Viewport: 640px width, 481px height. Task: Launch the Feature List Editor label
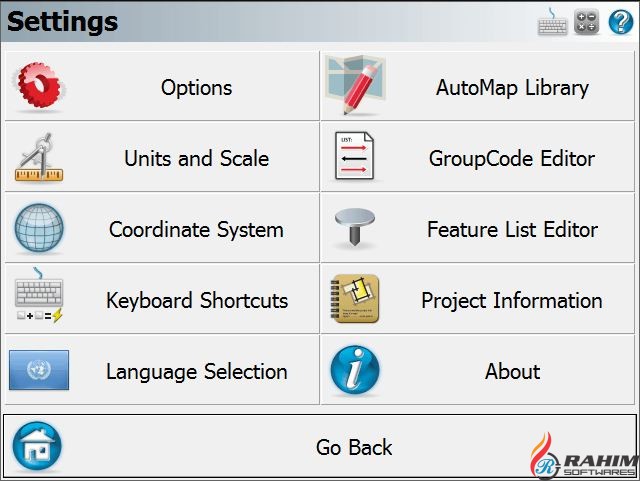pos(512,229)
